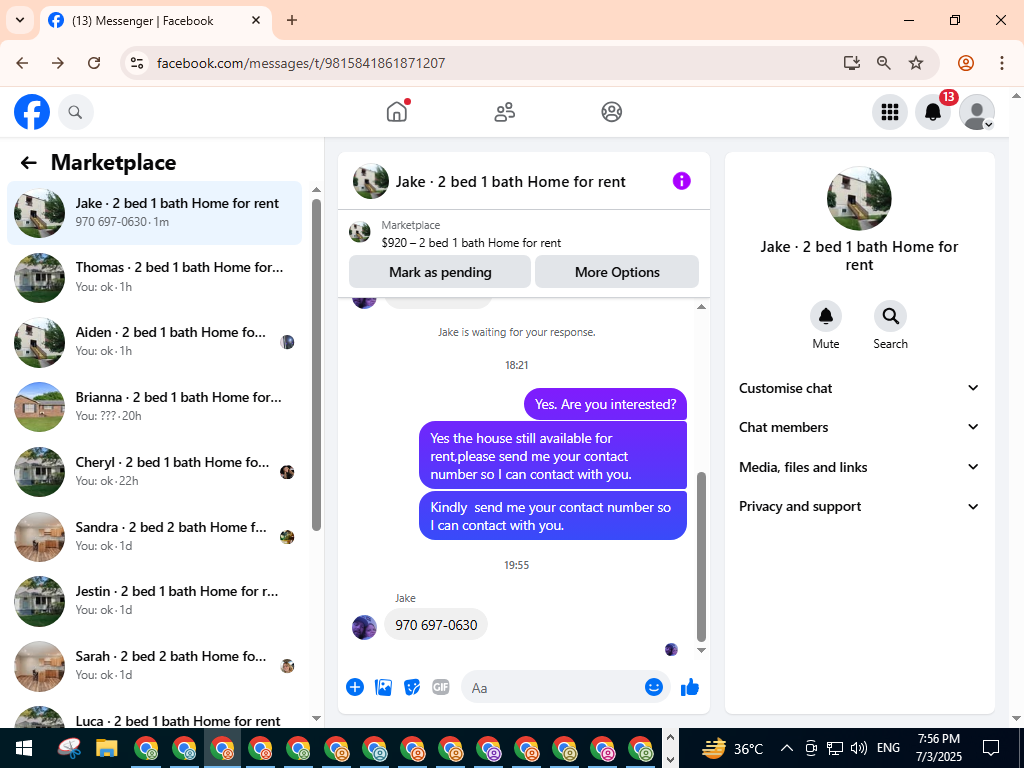Screen dimensions: 1024x768
Task: Expand Privacy and support section
Action: click(x=859, y=506)
